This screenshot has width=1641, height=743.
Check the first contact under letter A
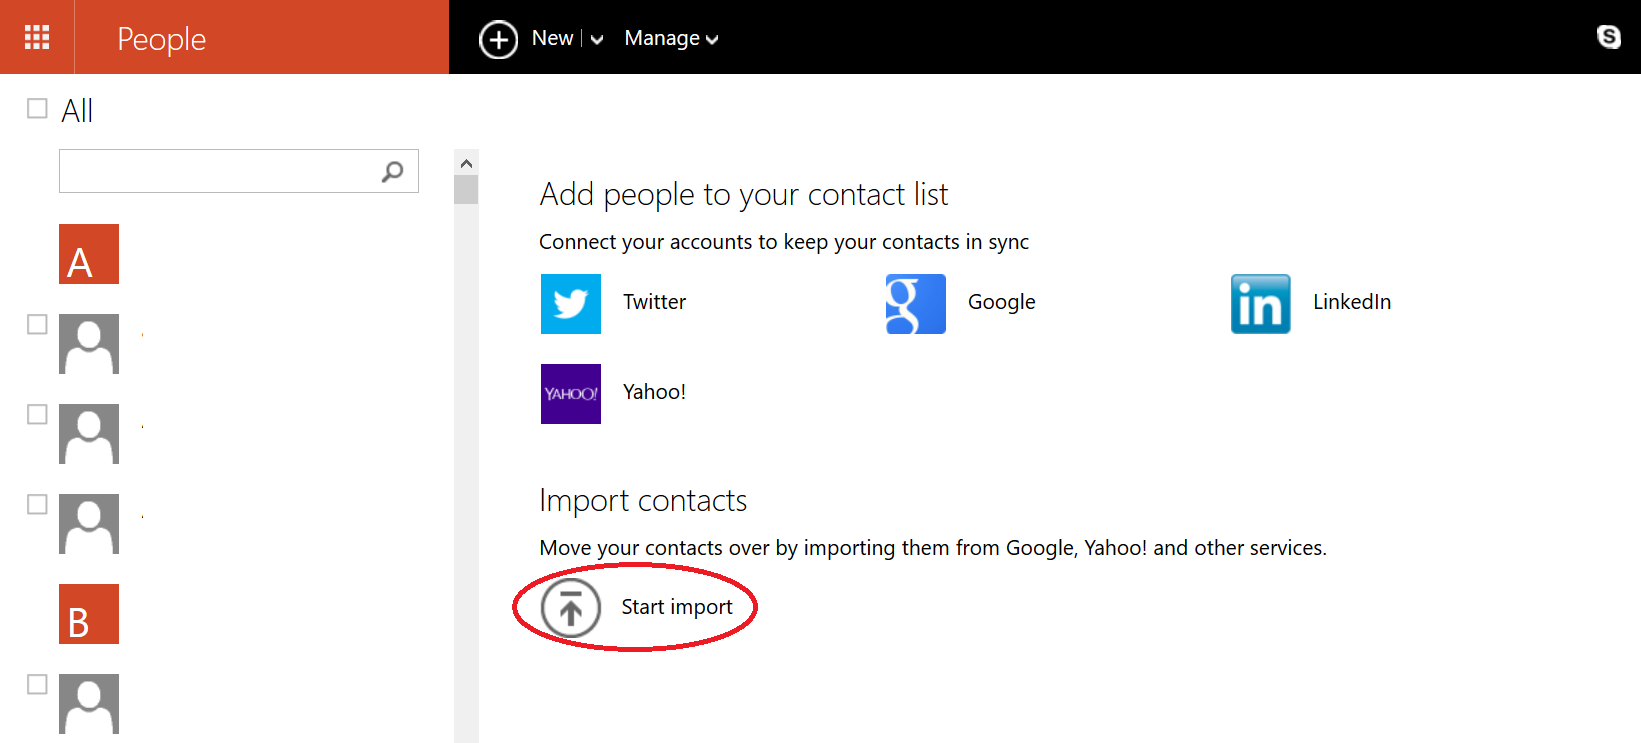click(37, 324)
